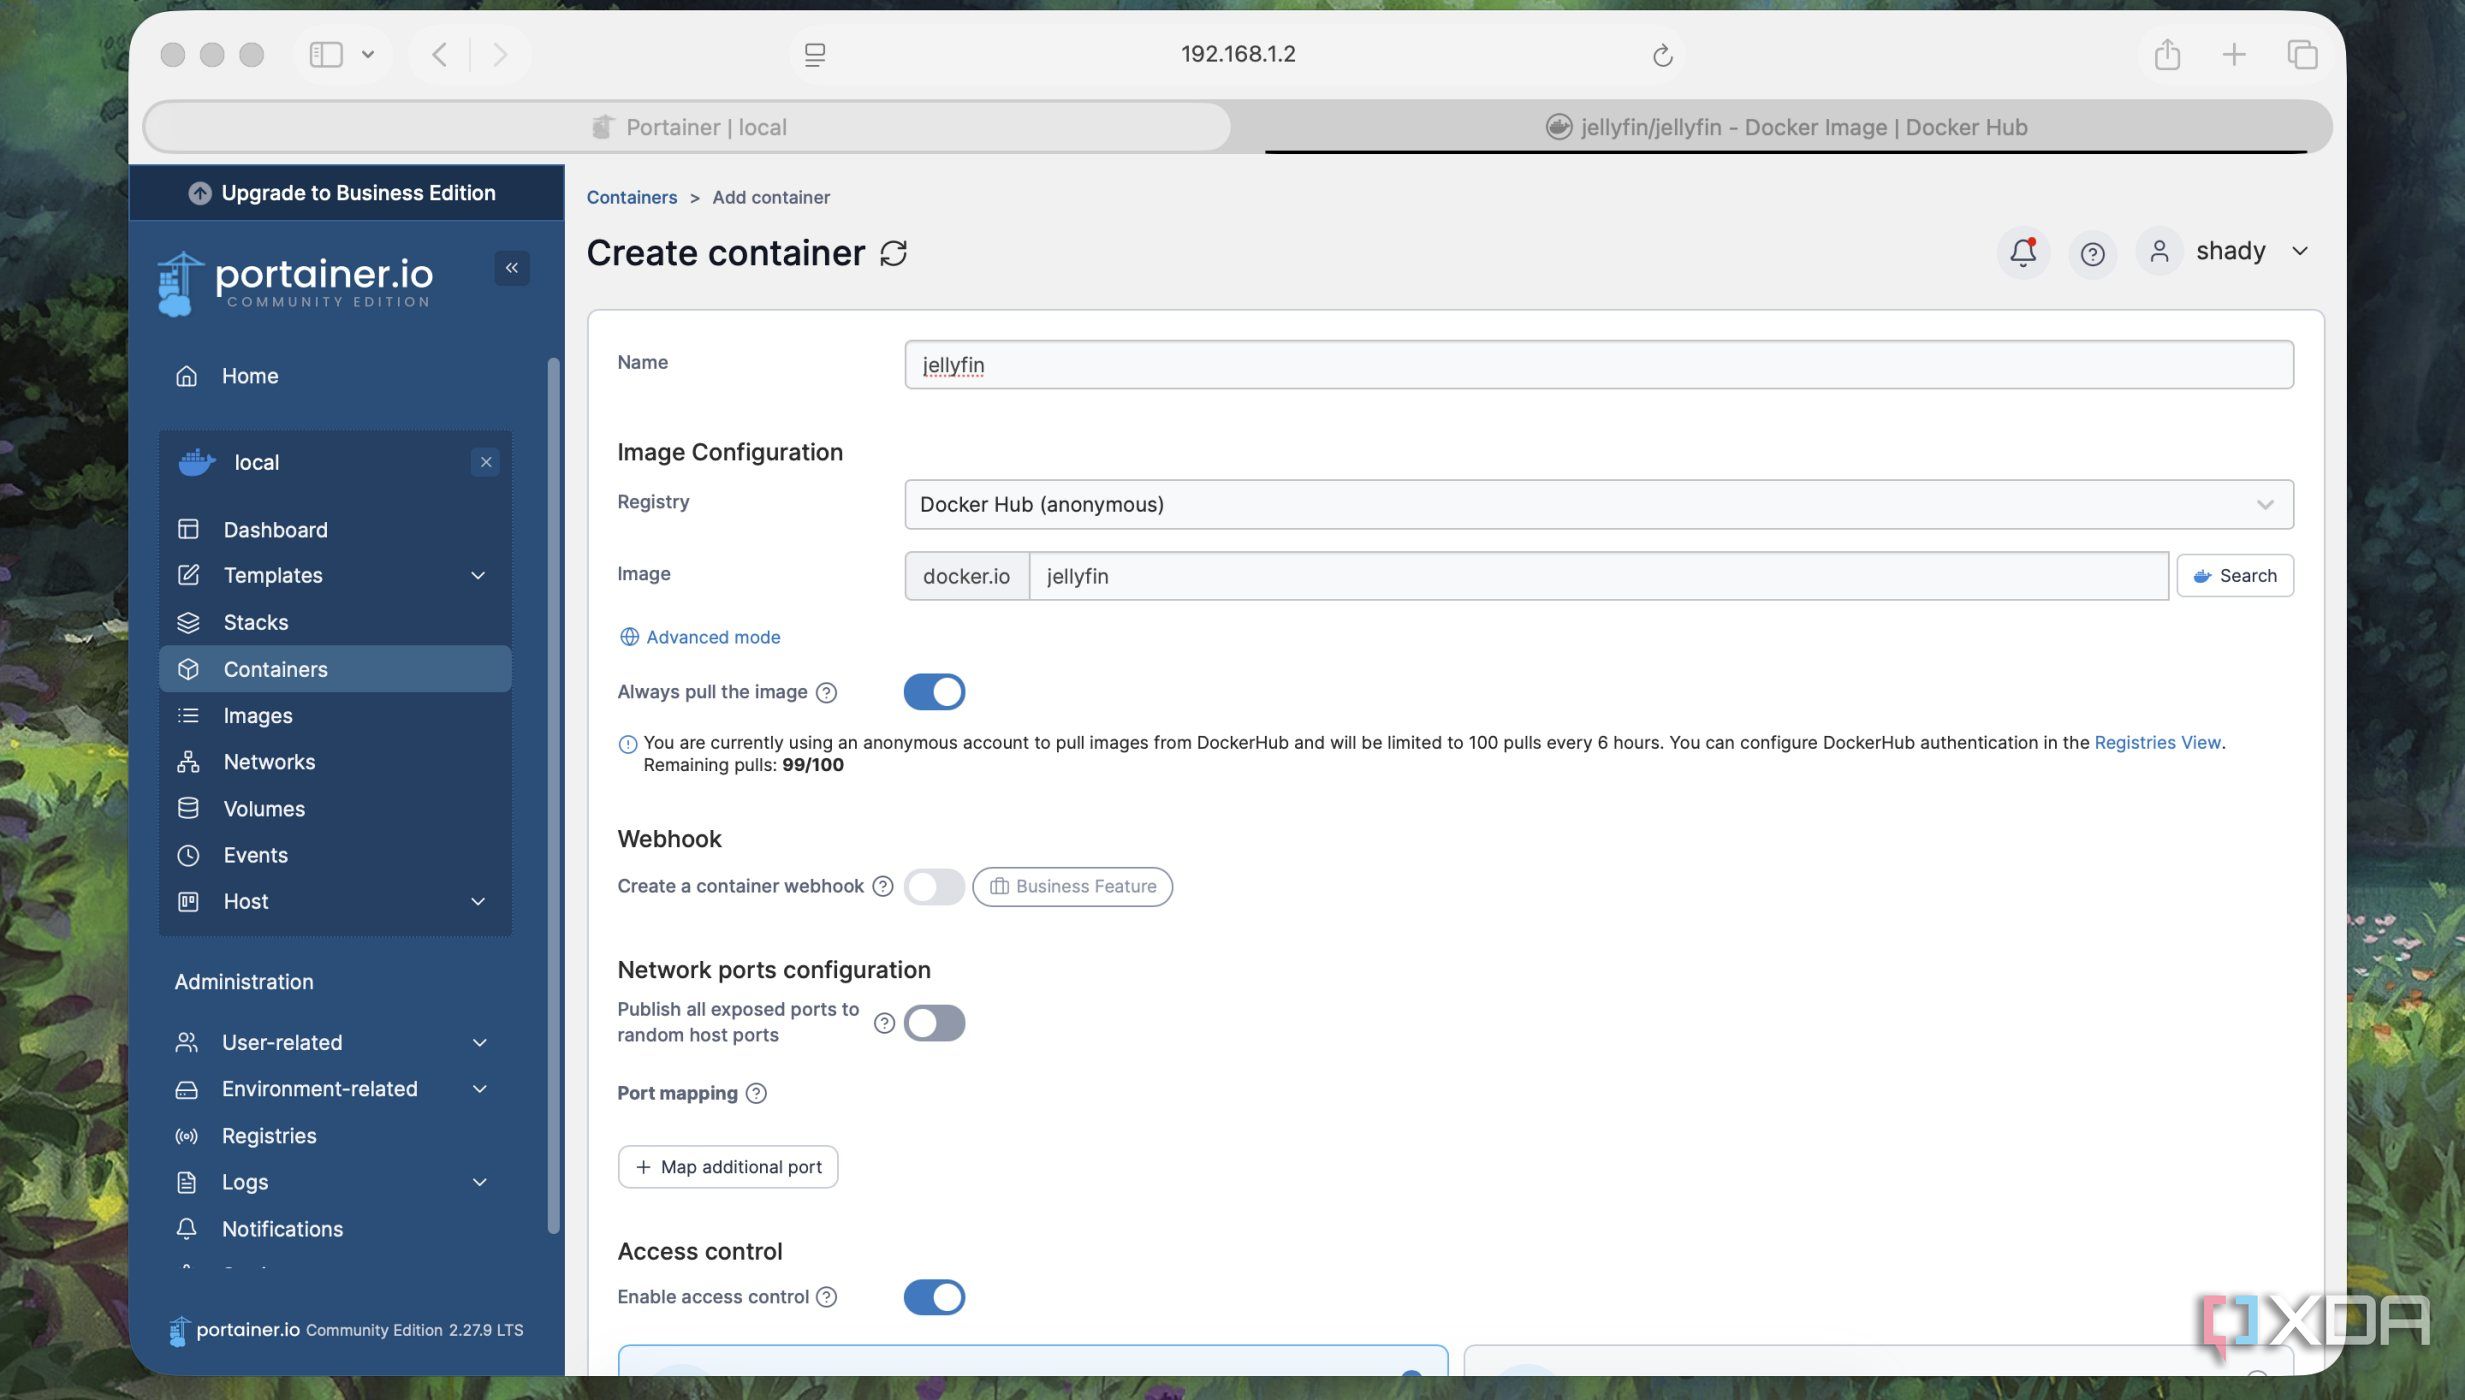Viewport: 2465px width, 1400px height.
Task: Toggle the Create a container webhook switch
Action: tap(933, 886)
